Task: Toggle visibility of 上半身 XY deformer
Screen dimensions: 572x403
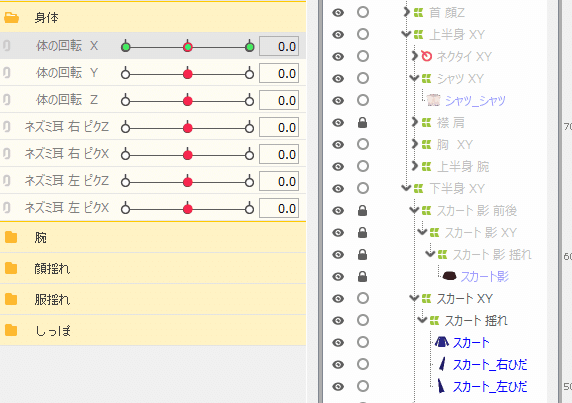Action: [x=338, y=35]
